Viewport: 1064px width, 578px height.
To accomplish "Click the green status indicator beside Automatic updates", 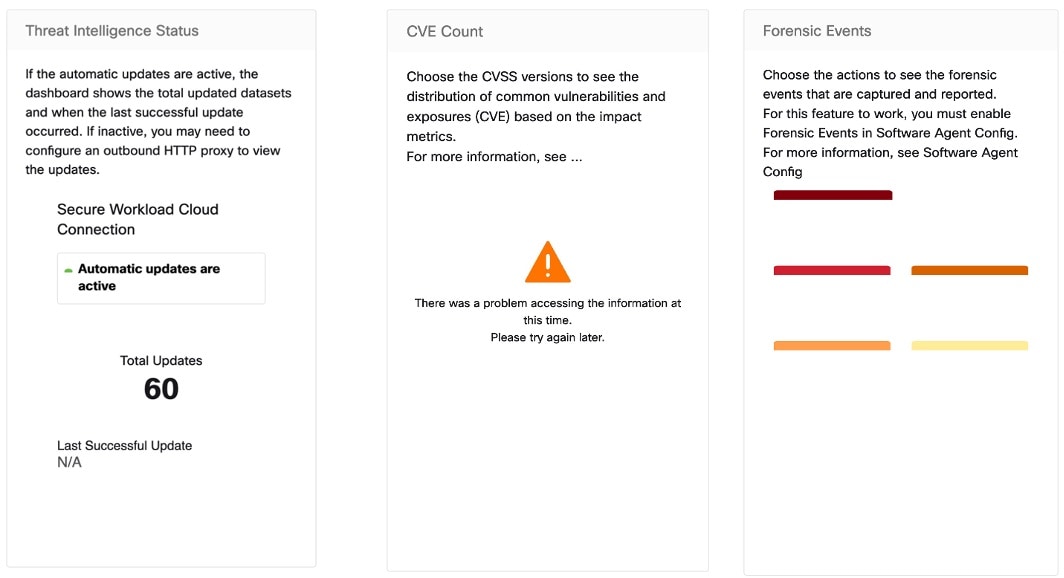I will (x=69, y=271).
